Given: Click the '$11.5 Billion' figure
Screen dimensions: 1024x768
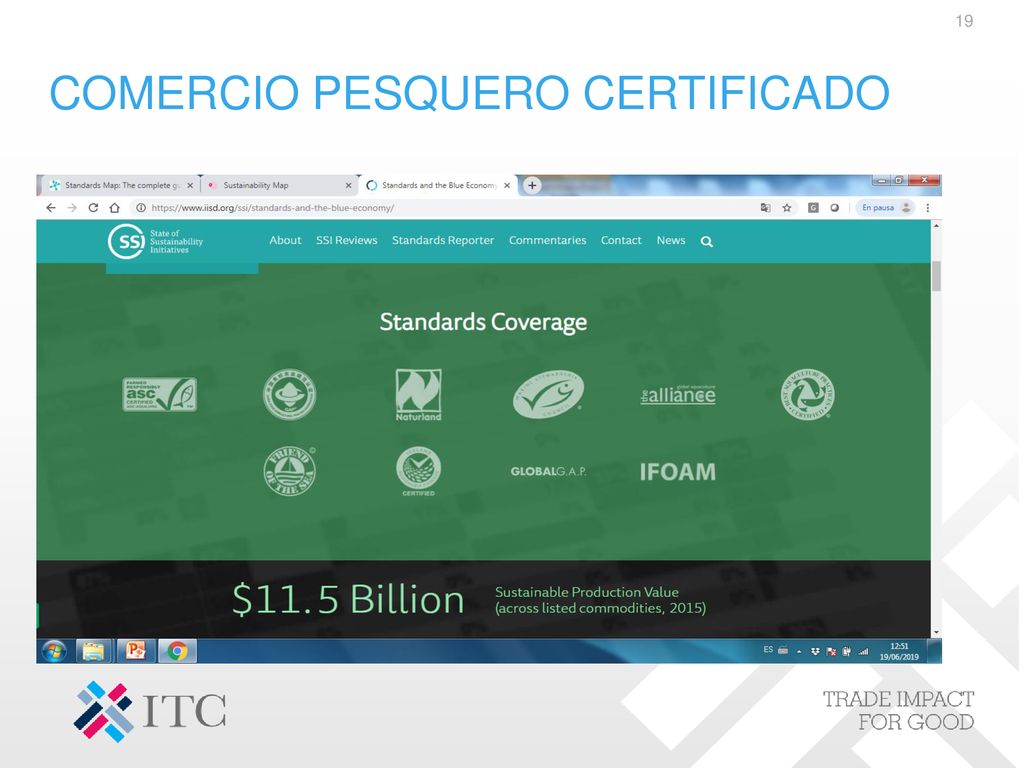Looking at the screenshot, I should 348,600.
